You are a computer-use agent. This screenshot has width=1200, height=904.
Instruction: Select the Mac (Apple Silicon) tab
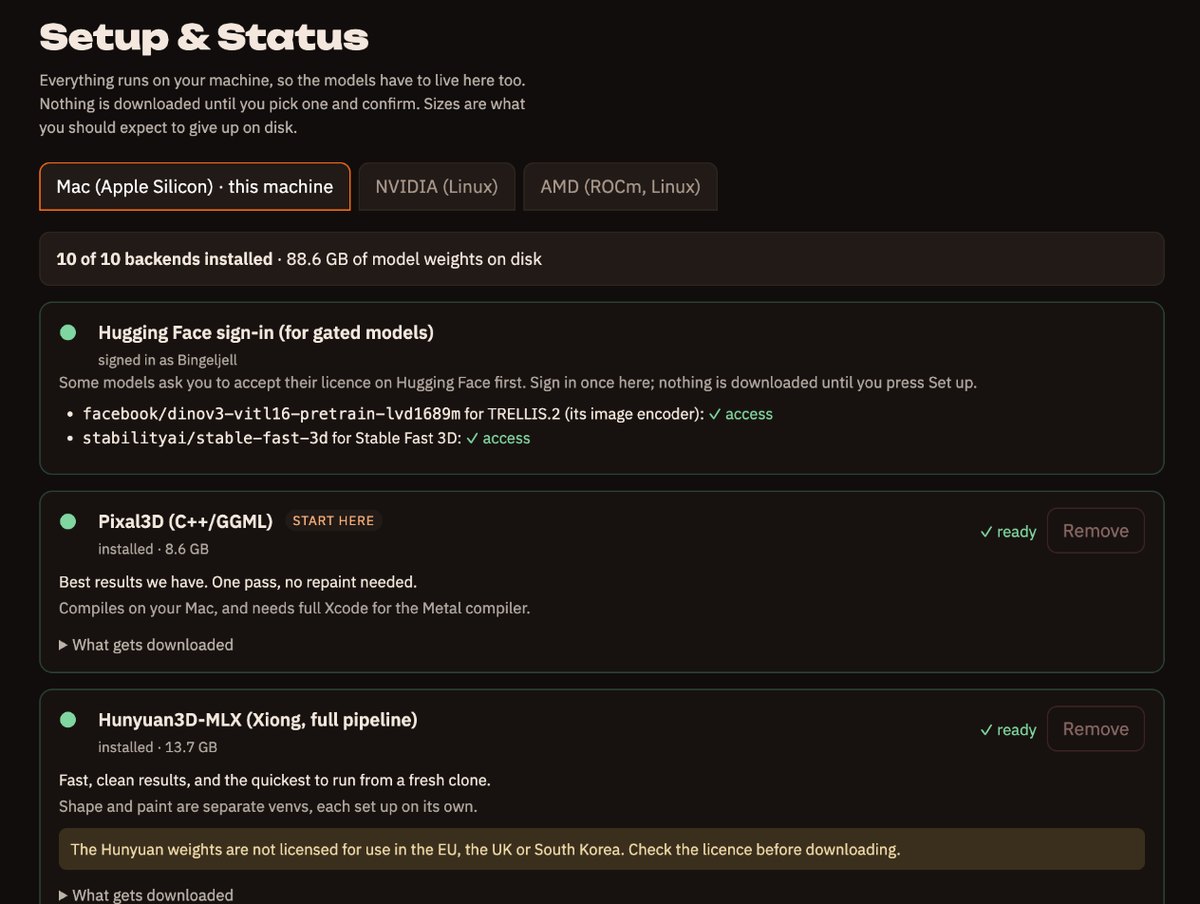click(x=195, y=187)
